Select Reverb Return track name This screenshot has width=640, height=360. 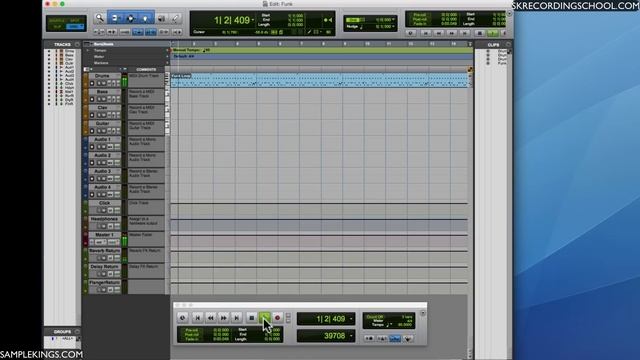pyautogui.click(x=104, y=251)
